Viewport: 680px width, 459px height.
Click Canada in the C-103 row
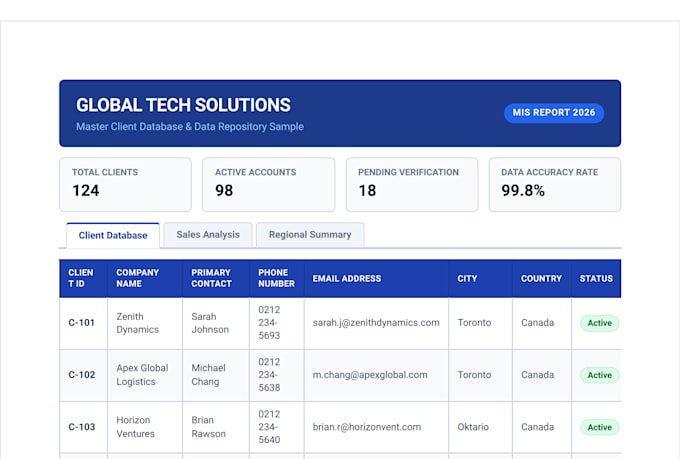(x=537, y=427)
